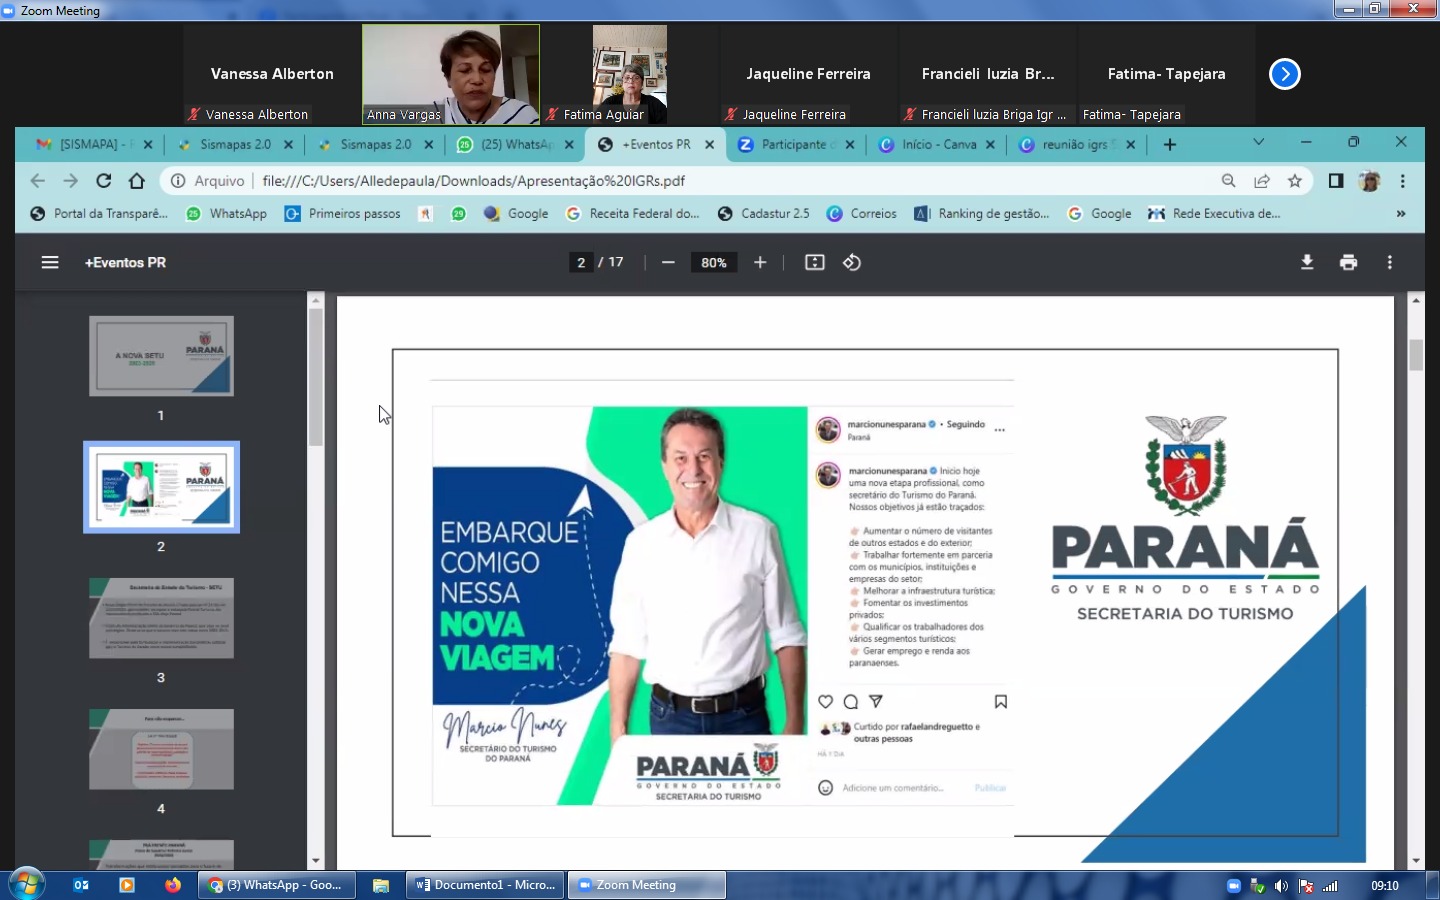The width and height of the screenshot is (1440, 900).
Task: Switch to the Início - Canva tab
Action: pyautogui.click(x=938, y=144)
